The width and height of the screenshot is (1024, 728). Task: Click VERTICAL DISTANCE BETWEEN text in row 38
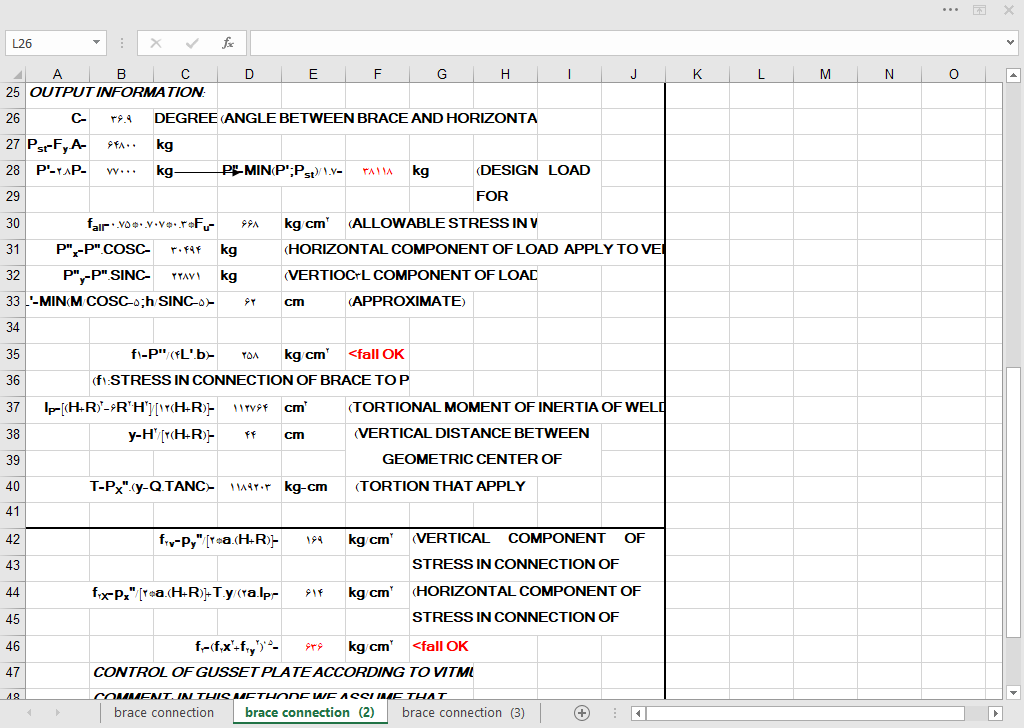472,434
